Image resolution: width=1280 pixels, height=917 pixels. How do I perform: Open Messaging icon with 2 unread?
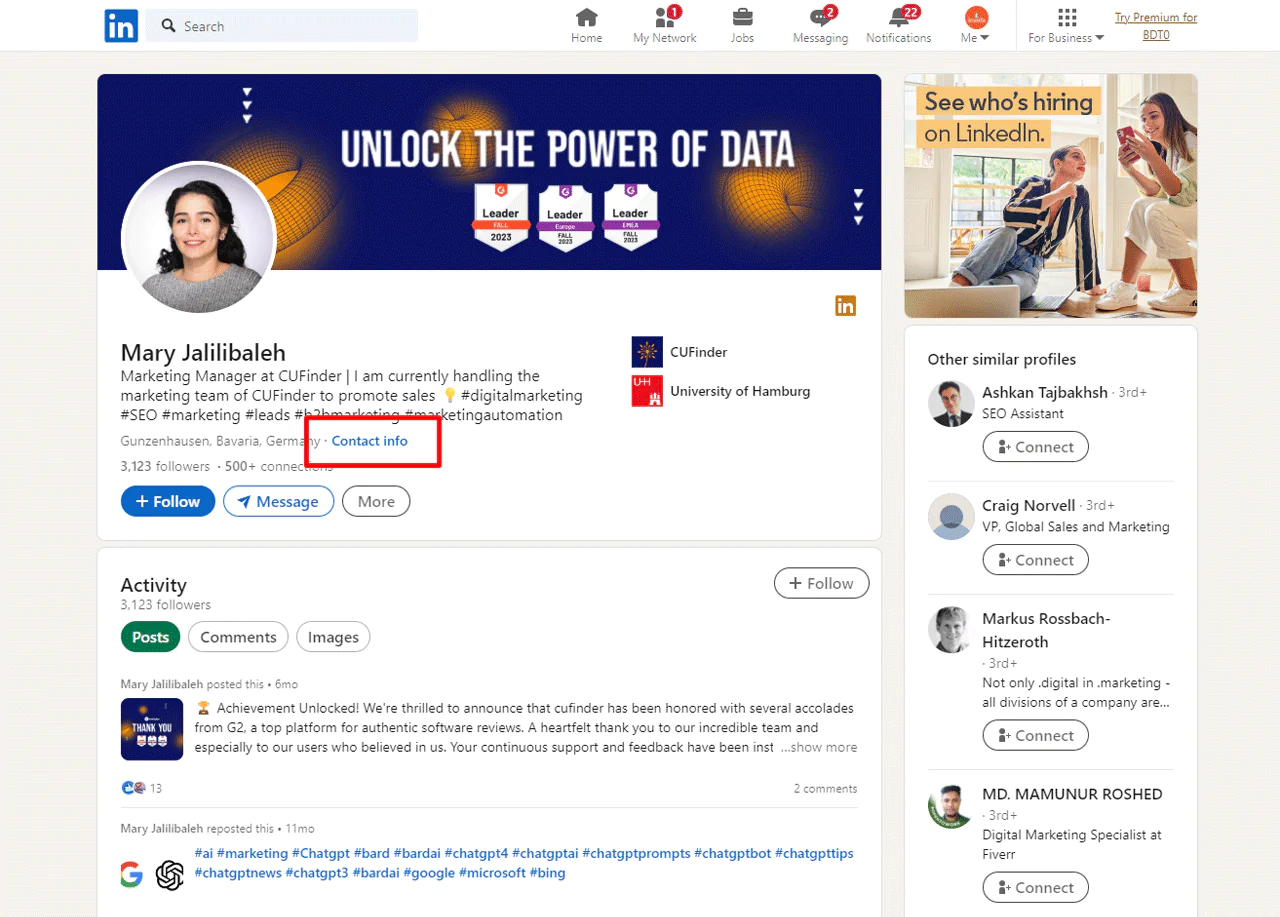[820, 18]
